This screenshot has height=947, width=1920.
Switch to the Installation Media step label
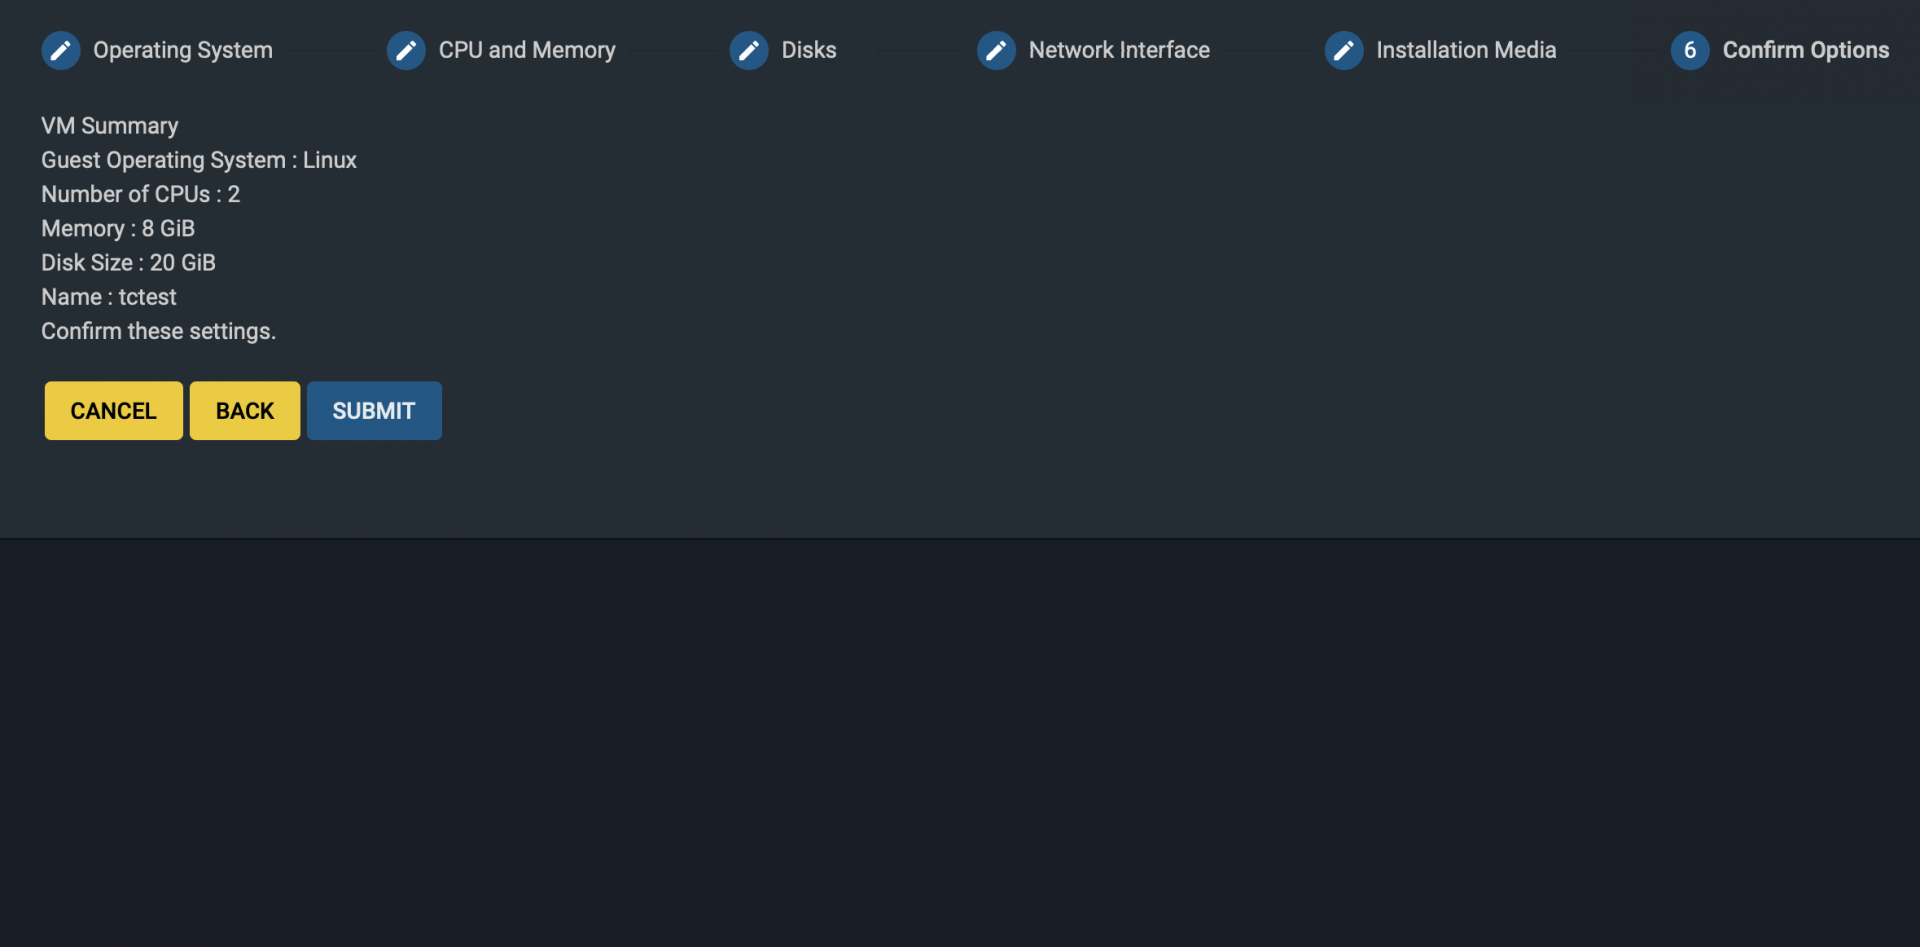1466,50
